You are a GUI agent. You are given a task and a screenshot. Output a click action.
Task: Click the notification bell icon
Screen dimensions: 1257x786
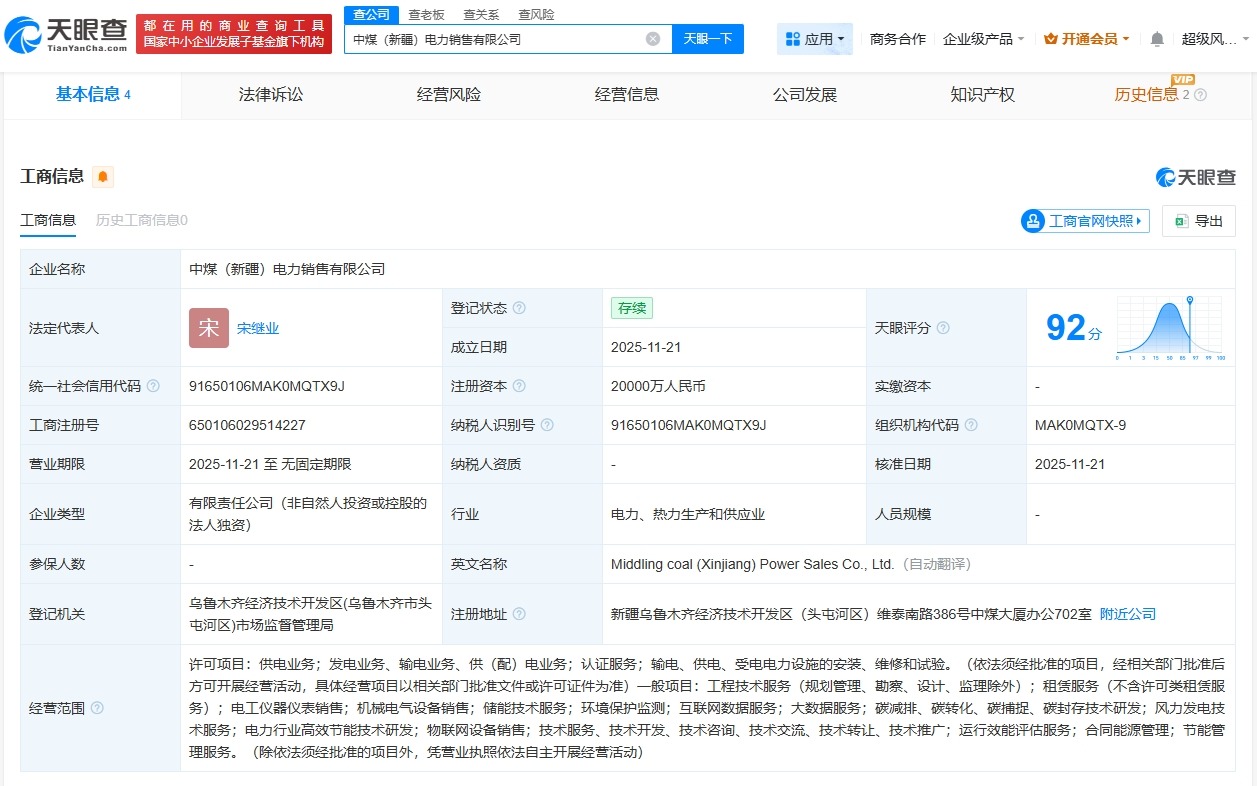click(x=1155, y=37)
